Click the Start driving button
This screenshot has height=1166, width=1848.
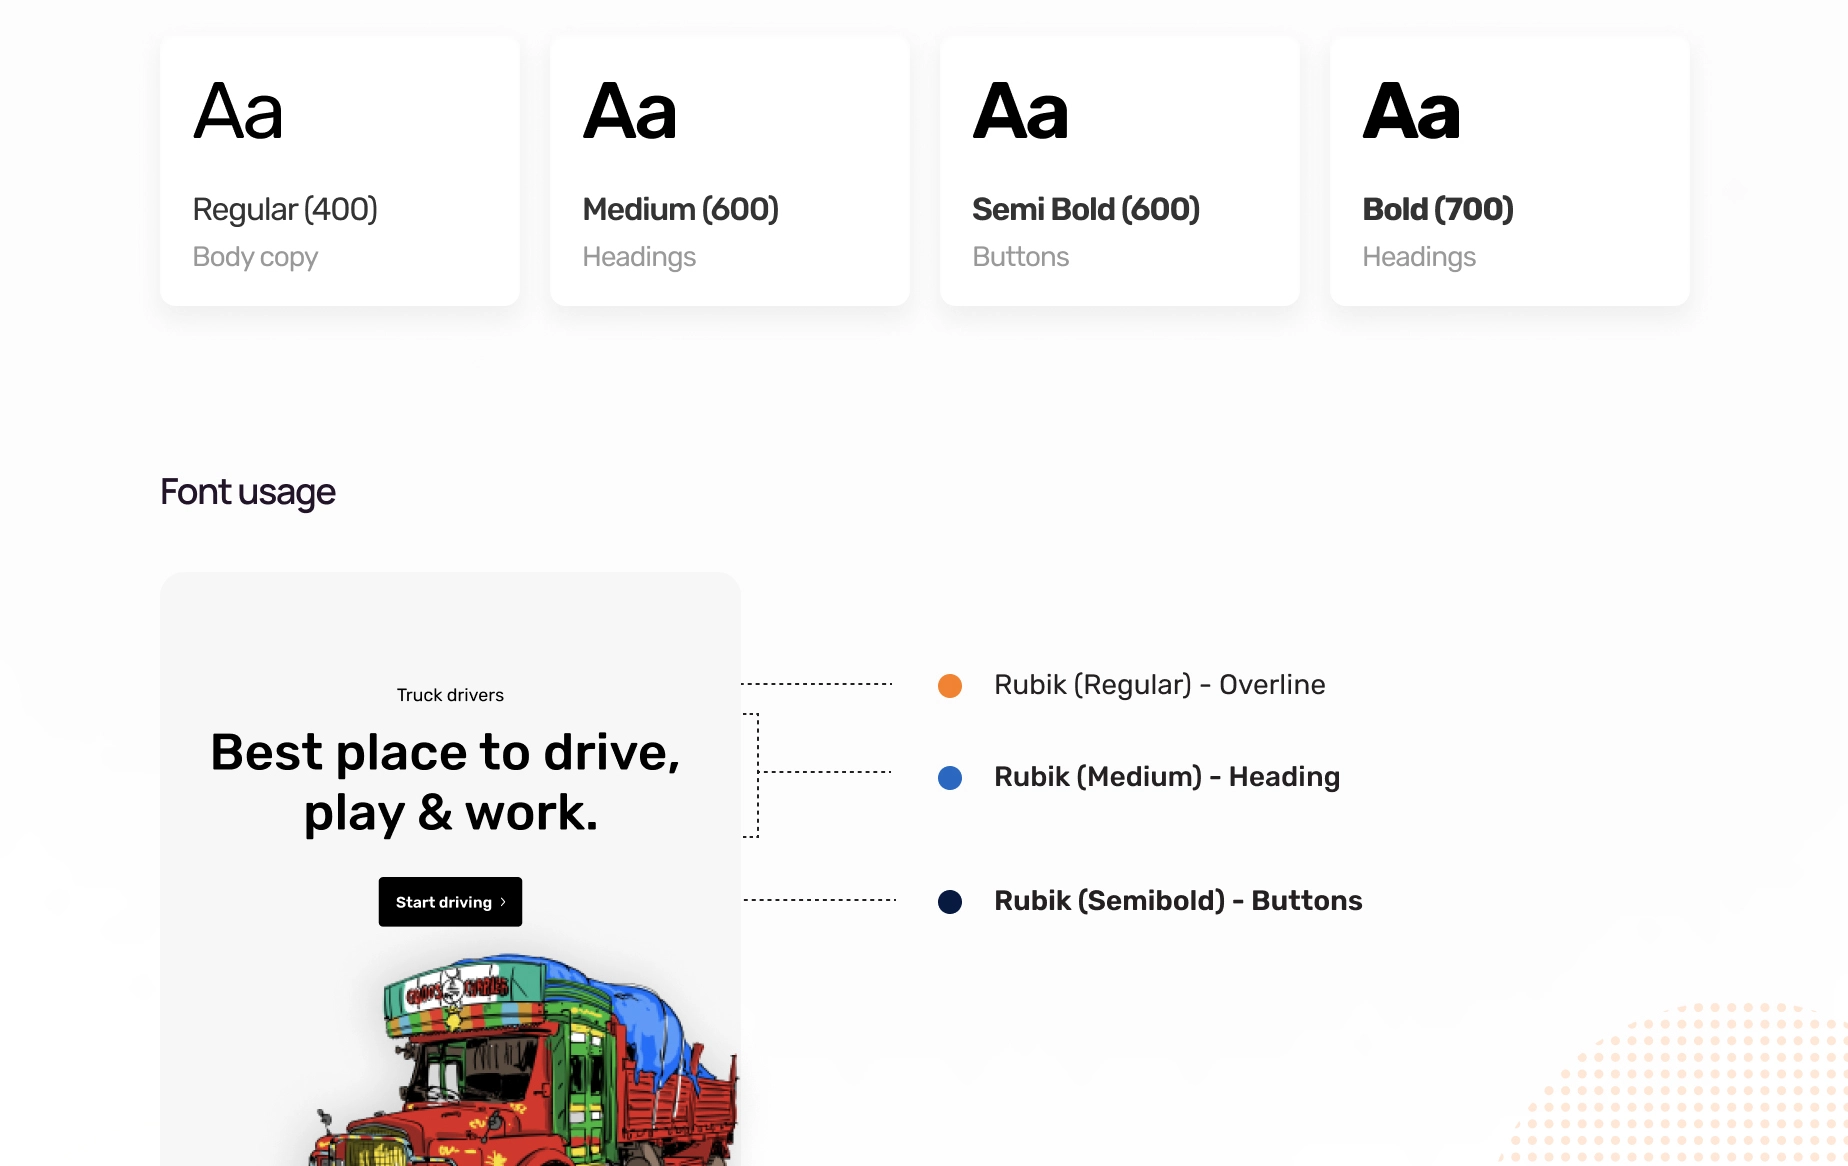click(450, 902)
